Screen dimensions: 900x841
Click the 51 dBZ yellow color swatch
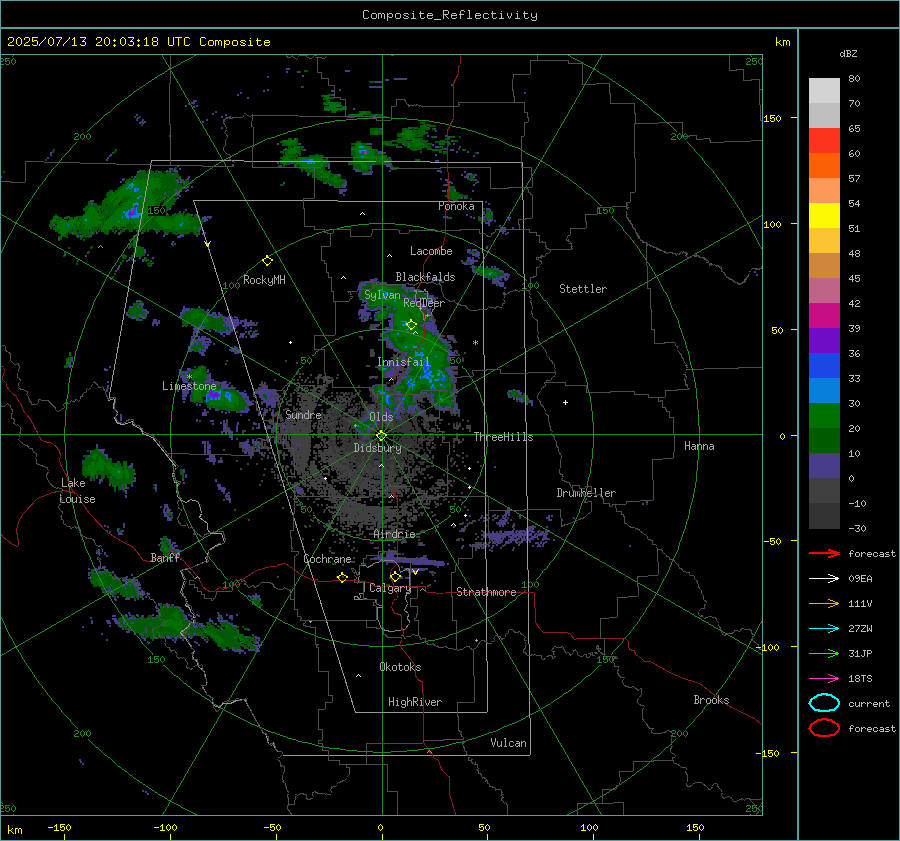coord(824,215)
